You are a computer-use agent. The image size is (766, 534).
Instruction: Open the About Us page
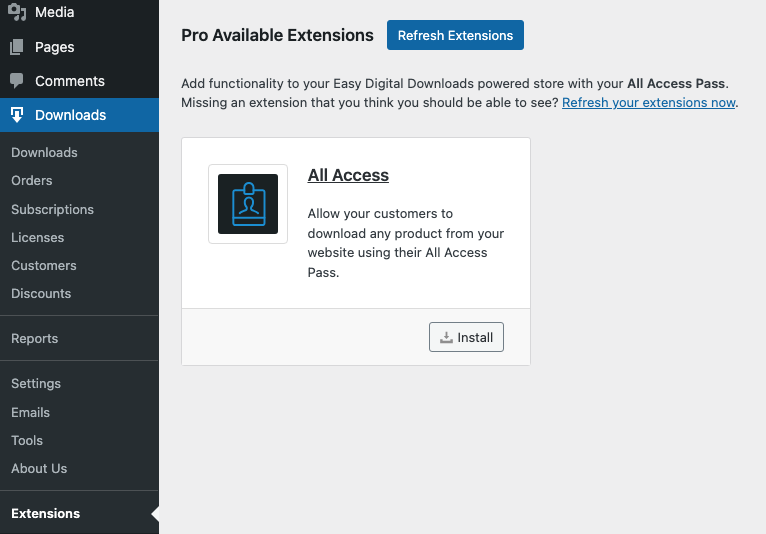point(39,468)
